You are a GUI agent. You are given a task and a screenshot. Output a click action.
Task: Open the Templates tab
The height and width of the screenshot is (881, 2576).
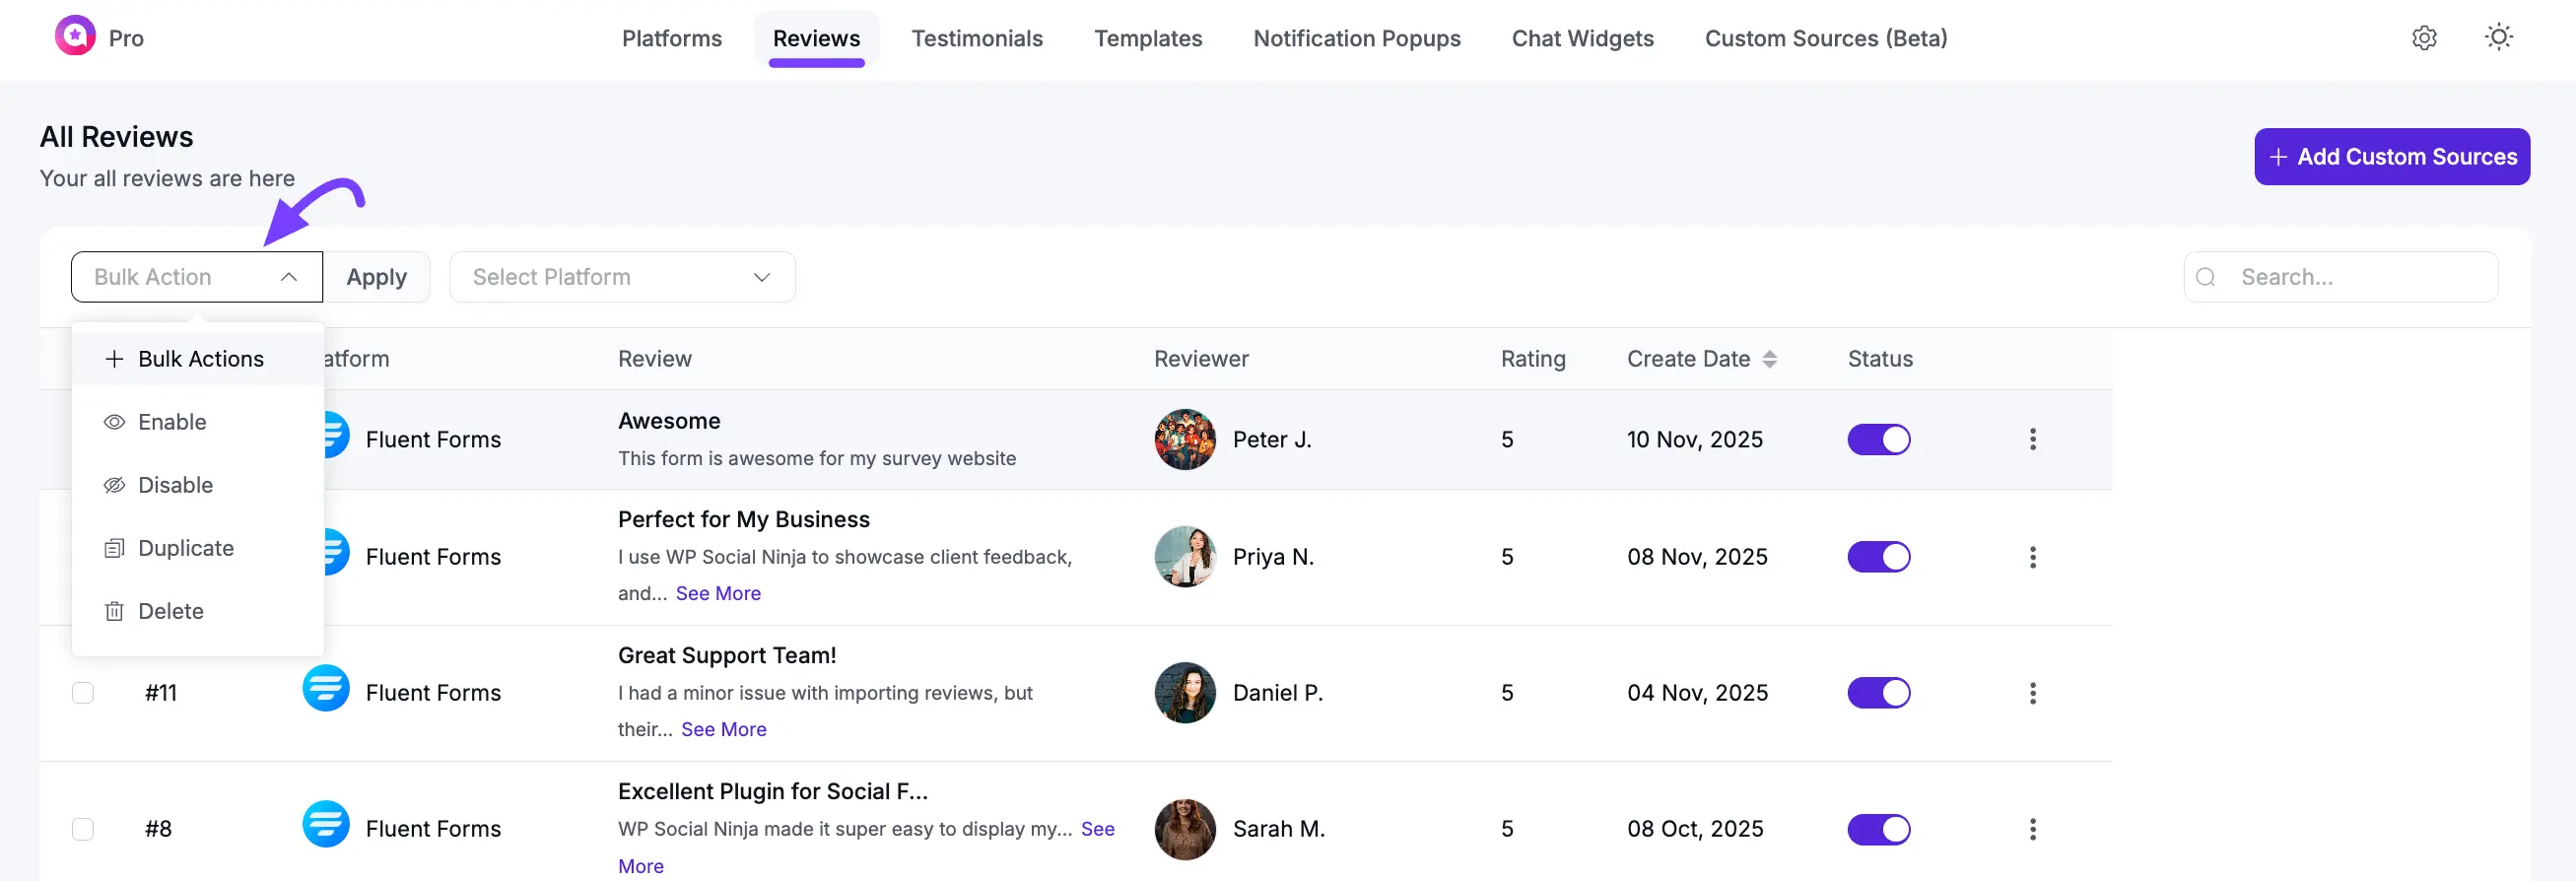point(1147,38)
